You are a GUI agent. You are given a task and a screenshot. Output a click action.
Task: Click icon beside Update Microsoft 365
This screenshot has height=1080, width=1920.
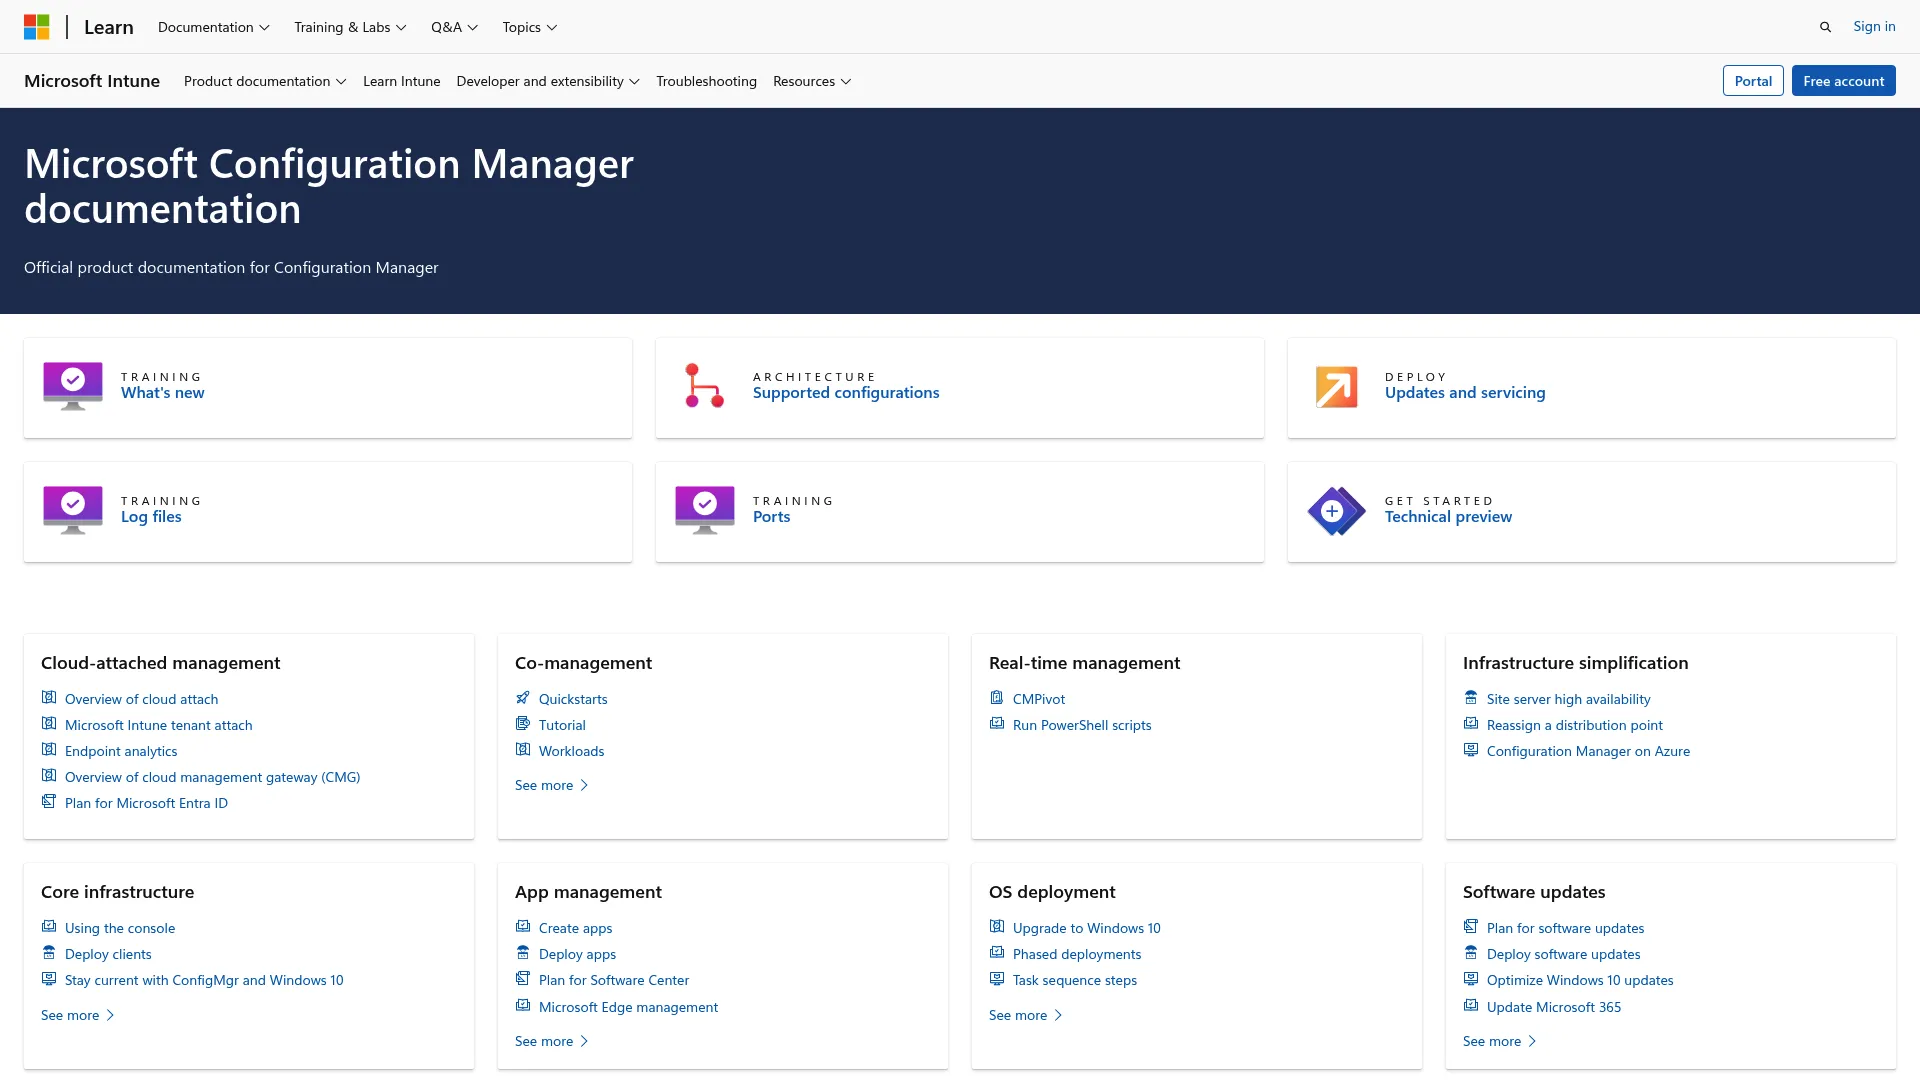[1471, 1006]
